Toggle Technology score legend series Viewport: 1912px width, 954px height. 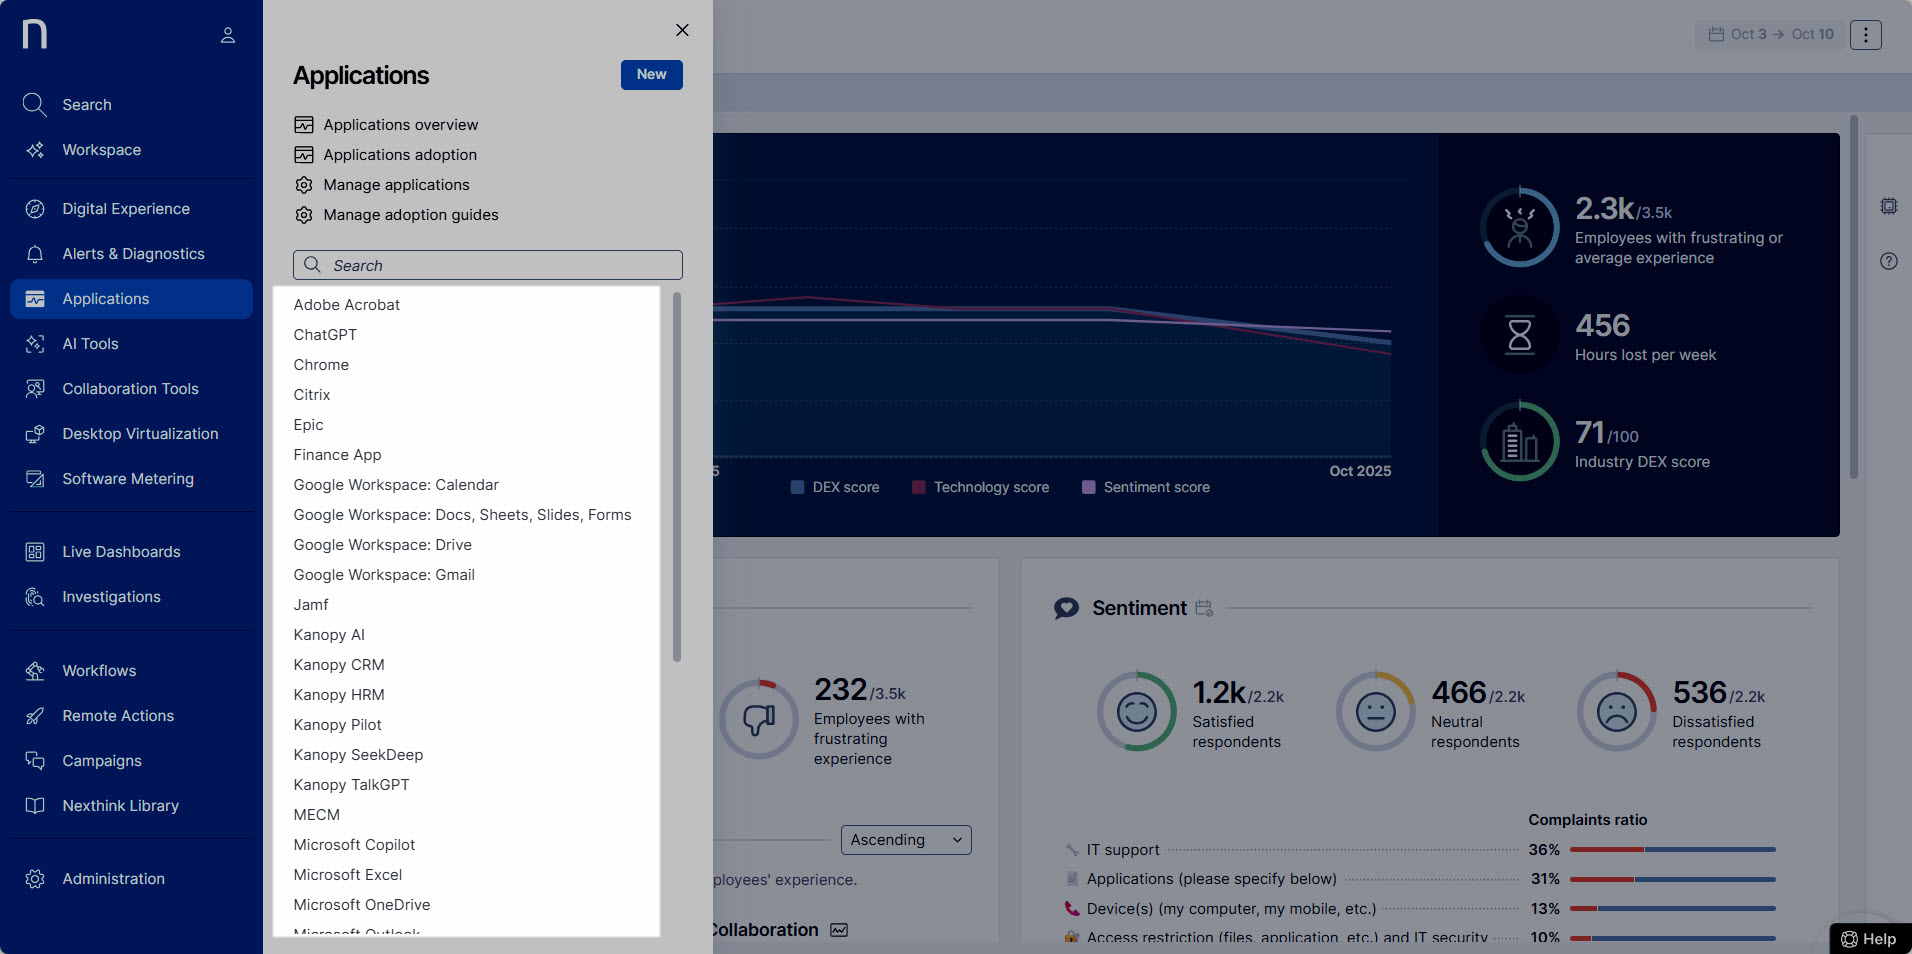(x=980, y=488)
